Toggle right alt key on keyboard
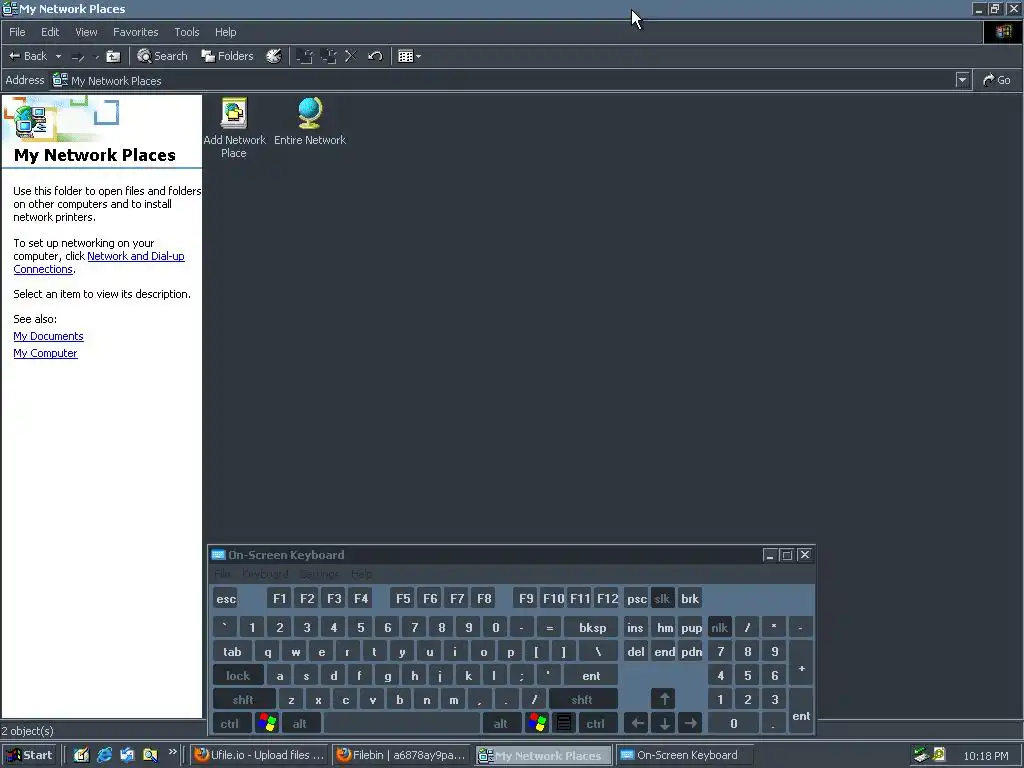1024x768 pixels. [501, 723]
